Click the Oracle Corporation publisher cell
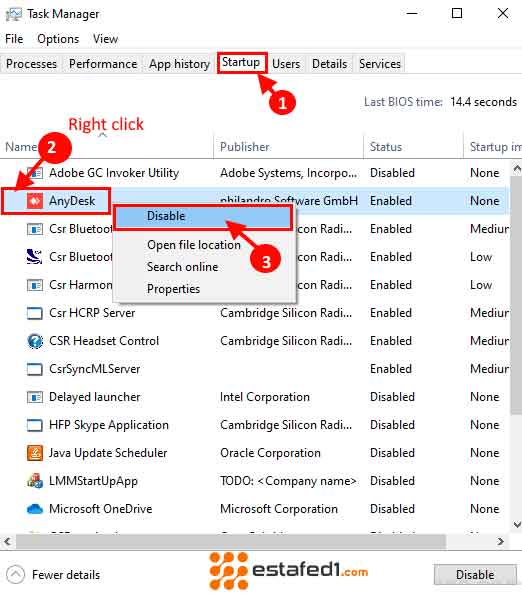Viewport: 522px width, 595px height. tap(270, 453)
